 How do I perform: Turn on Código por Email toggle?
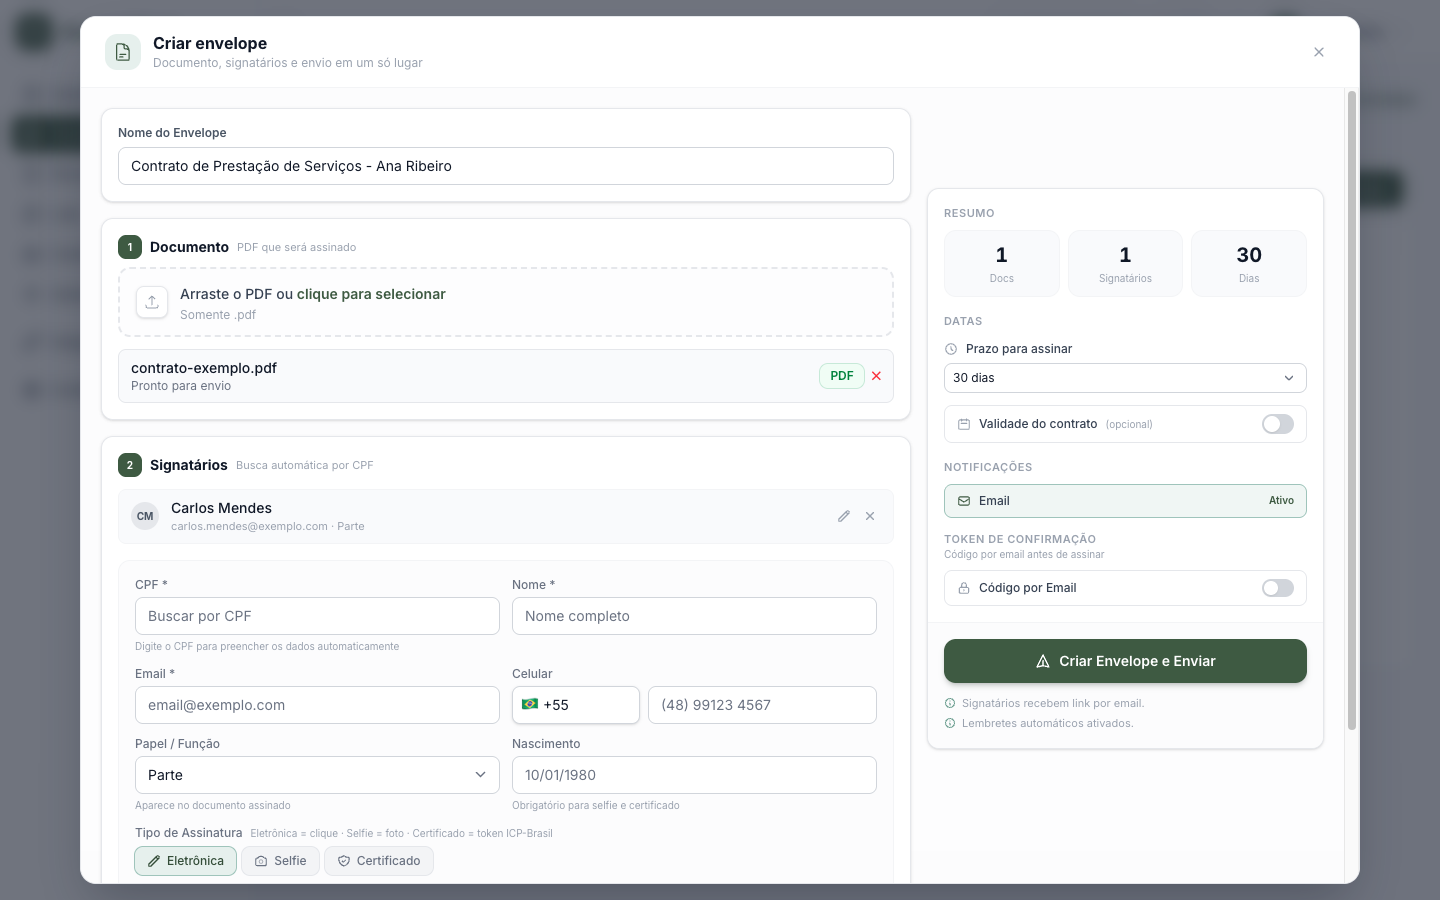point(1278,588)
